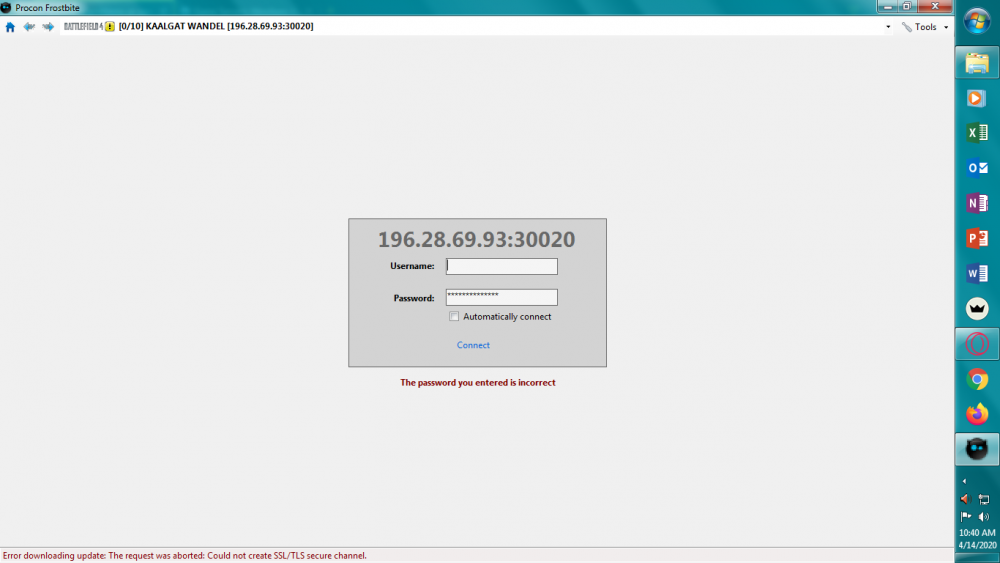Open the volume speaker control in tray
Image resolution: width=1000 pixels, height=563 pixels.
[984, 516]
